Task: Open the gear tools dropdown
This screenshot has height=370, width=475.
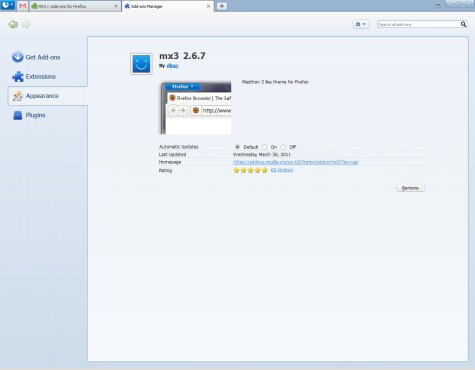Action: [361, 24]
